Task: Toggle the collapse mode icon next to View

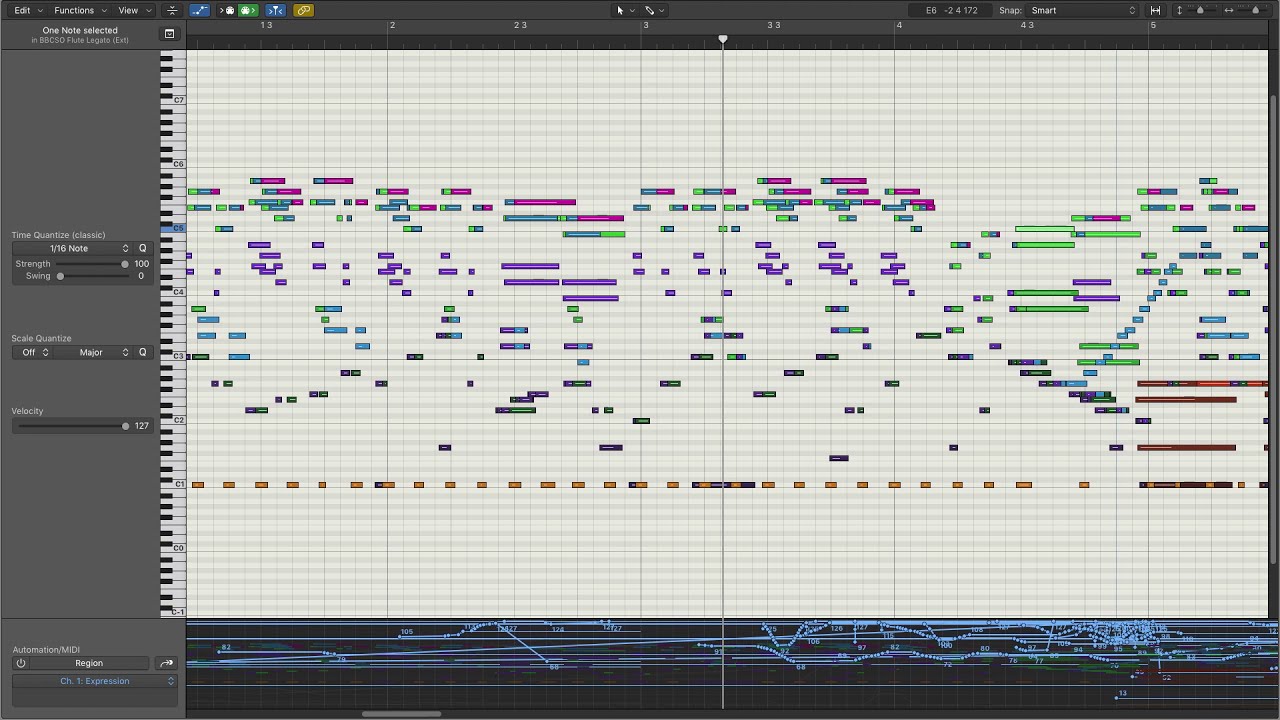Action: pyautogui.click(x=172, y=10)
